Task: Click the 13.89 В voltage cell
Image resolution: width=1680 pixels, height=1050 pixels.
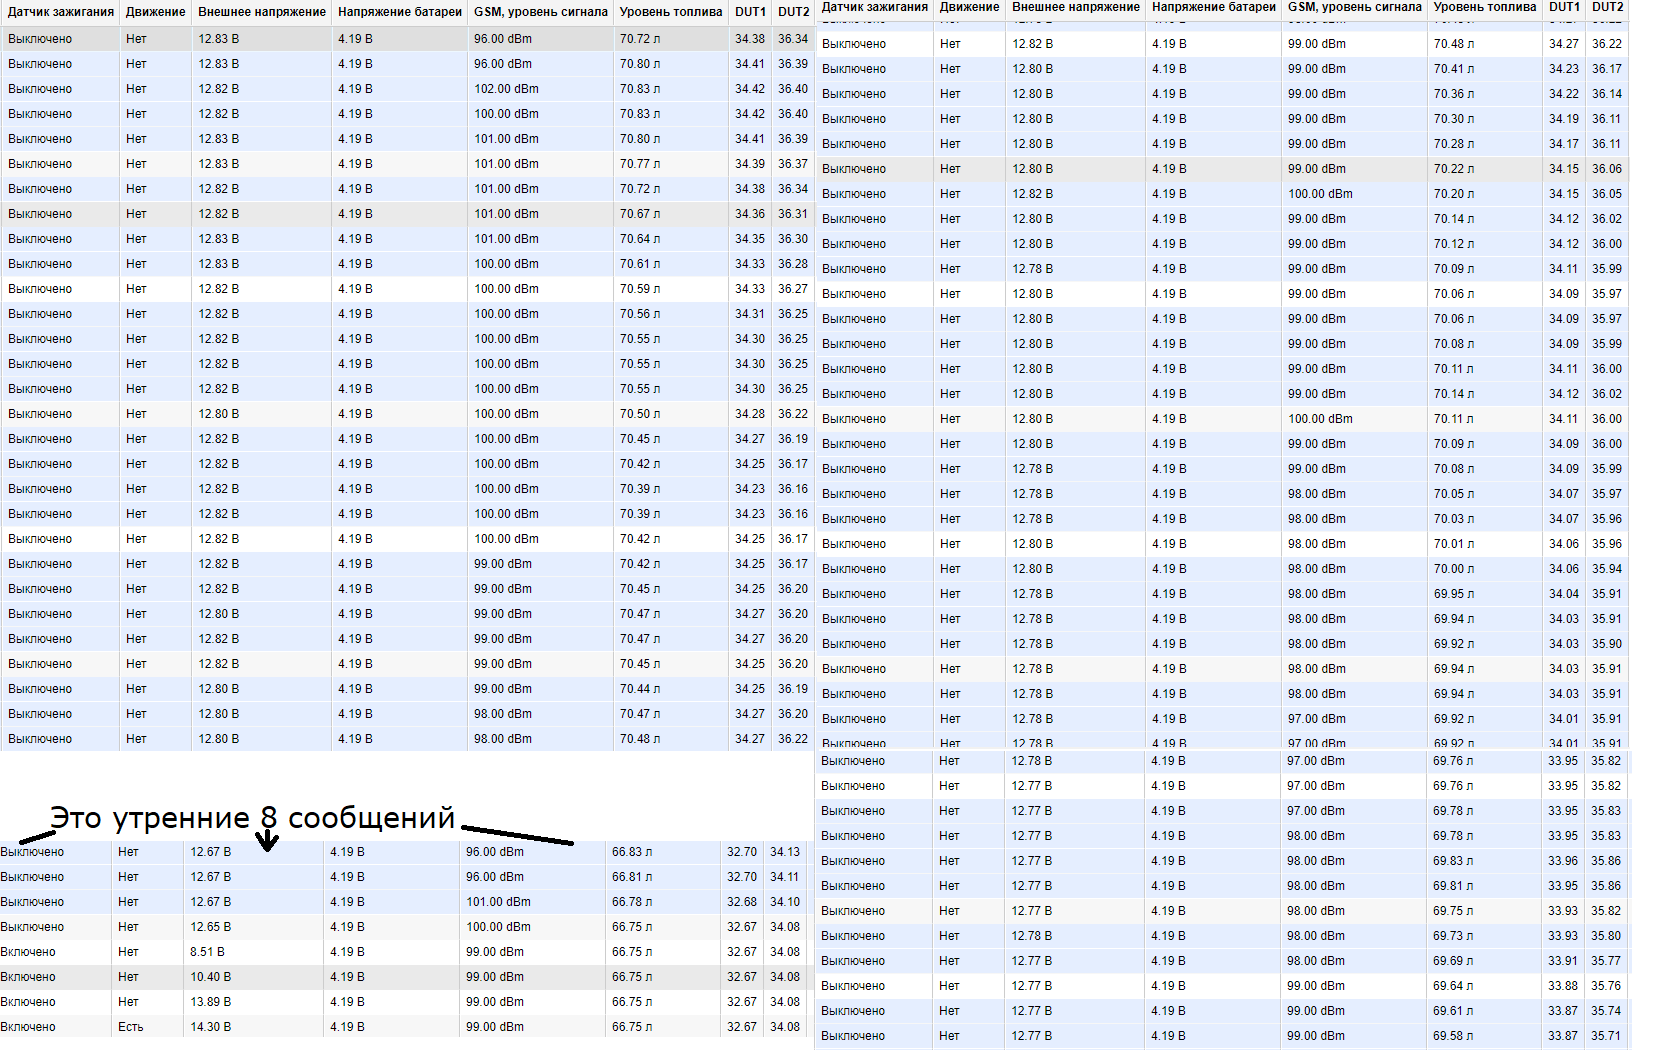Action: [211, 1002]
